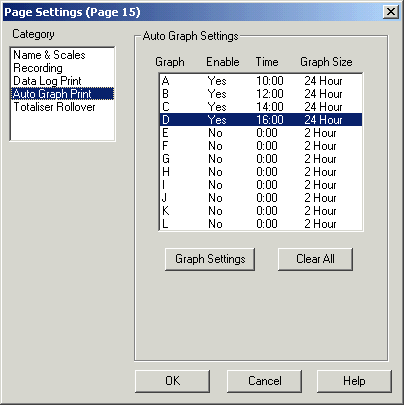Select graph F row in list

[261, 146]
